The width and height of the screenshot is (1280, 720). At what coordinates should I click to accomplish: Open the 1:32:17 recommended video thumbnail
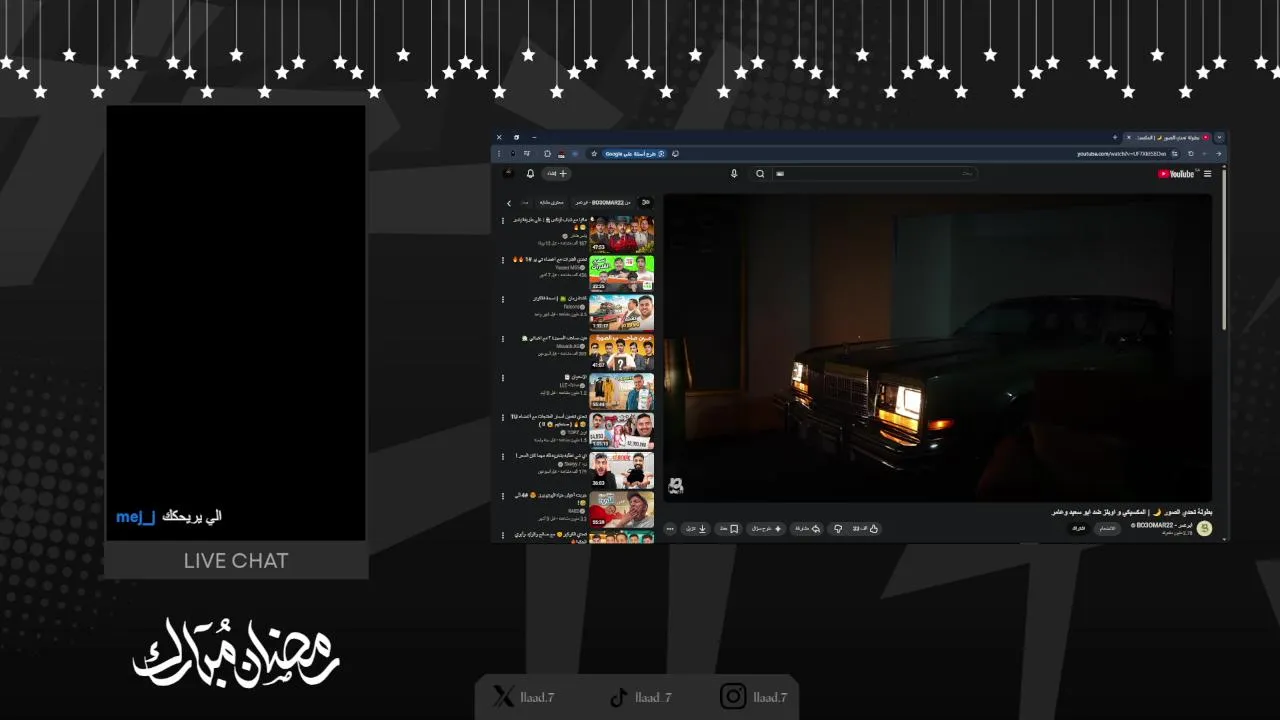(x=622, y=312)
